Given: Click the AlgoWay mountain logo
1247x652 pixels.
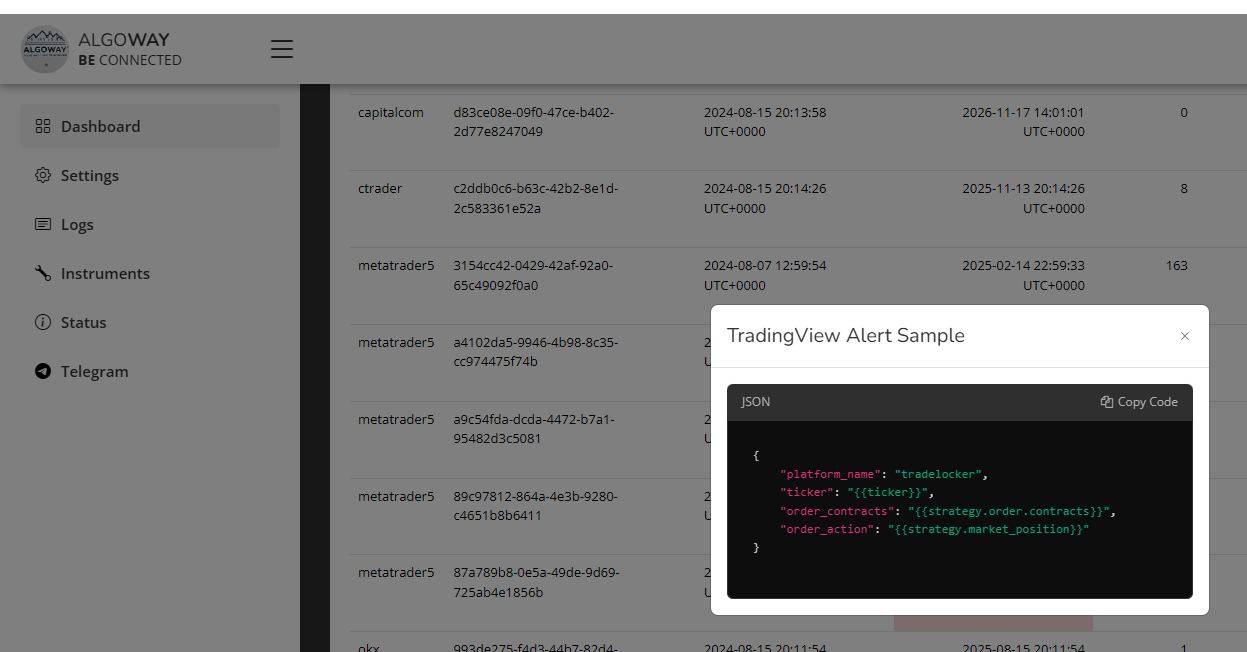Looking at the screenshot, I should click(45, 49).
